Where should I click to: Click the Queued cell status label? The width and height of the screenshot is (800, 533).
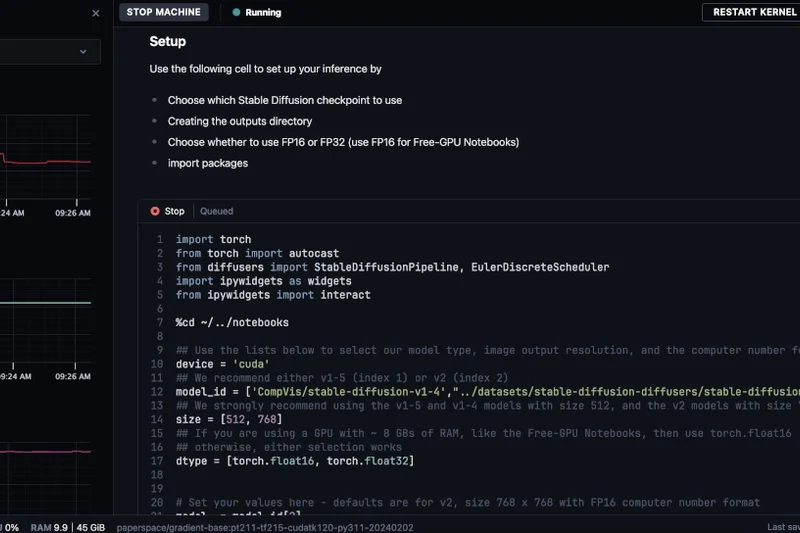pyautogui.click(x=217, y=211)
